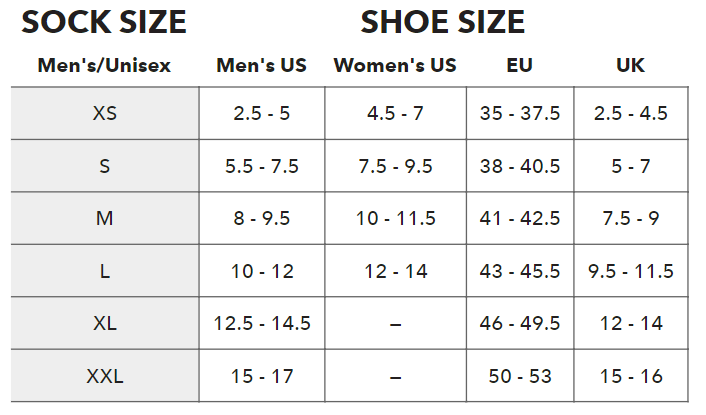Click the 50 - 53 EU cell
706x415 pixels.
point(519,377)
